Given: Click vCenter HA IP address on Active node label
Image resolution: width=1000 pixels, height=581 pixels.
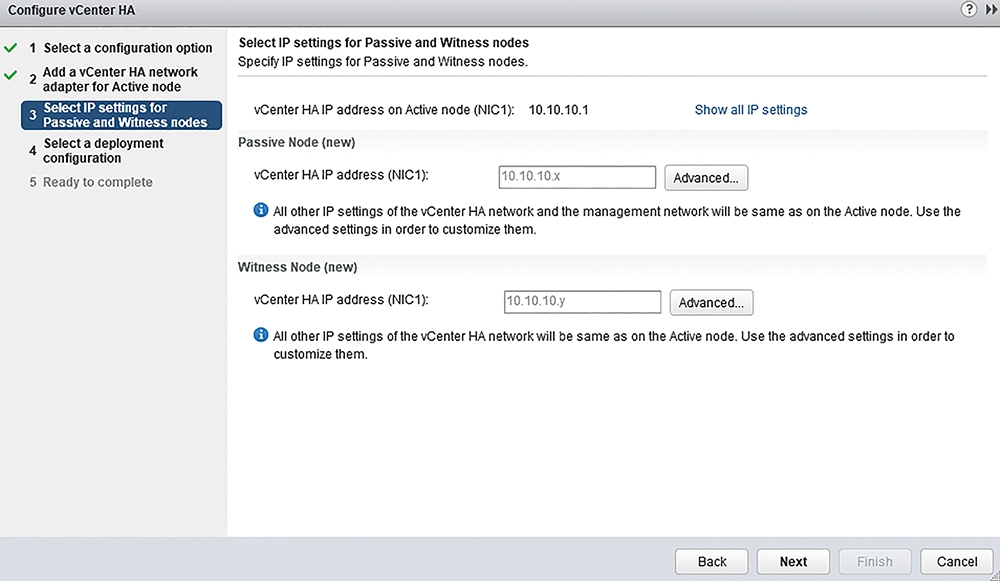Looking at the screenshot, I should (384, 110).
